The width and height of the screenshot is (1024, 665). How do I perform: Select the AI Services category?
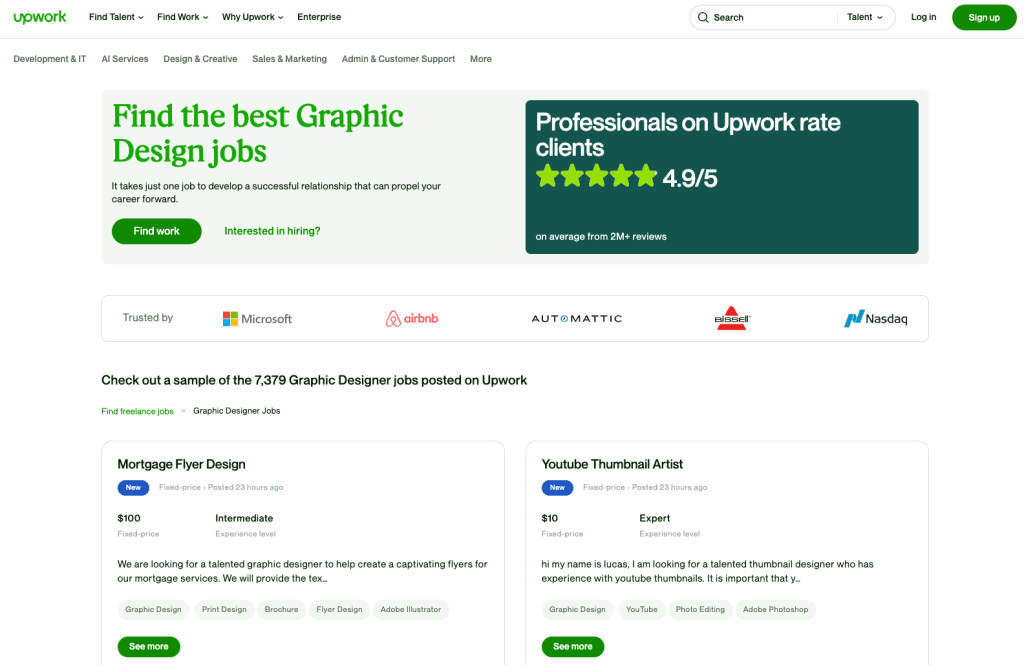125,59
